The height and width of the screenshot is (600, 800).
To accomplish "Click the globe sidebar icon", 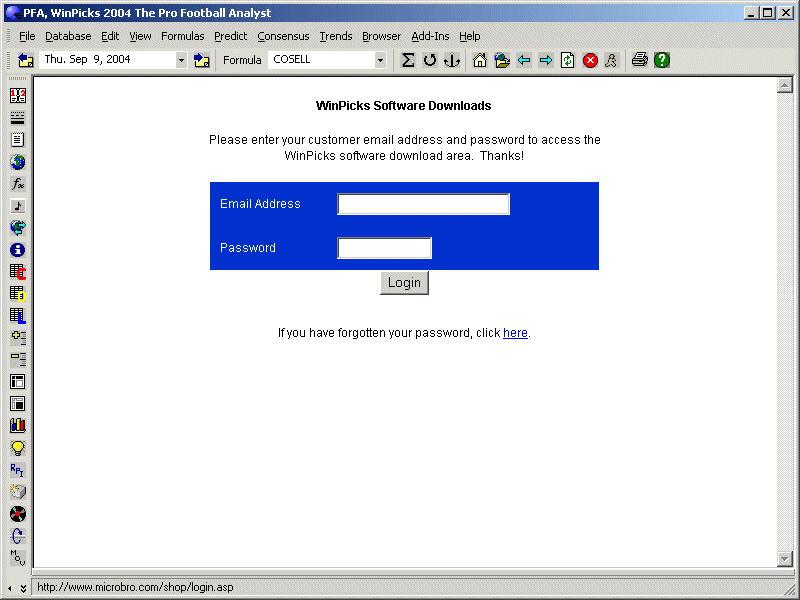I will (18, 162).
